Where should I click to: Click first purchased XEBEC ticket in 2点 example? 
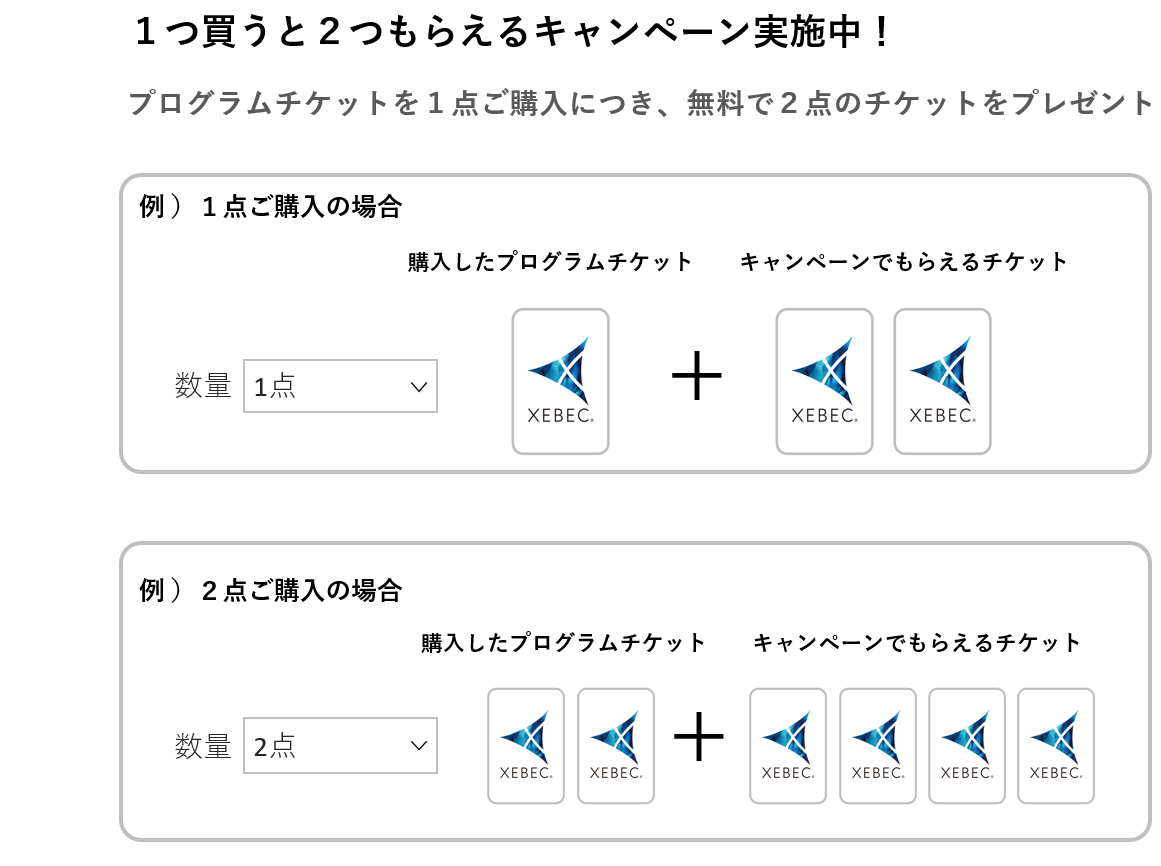coord(526,745)
